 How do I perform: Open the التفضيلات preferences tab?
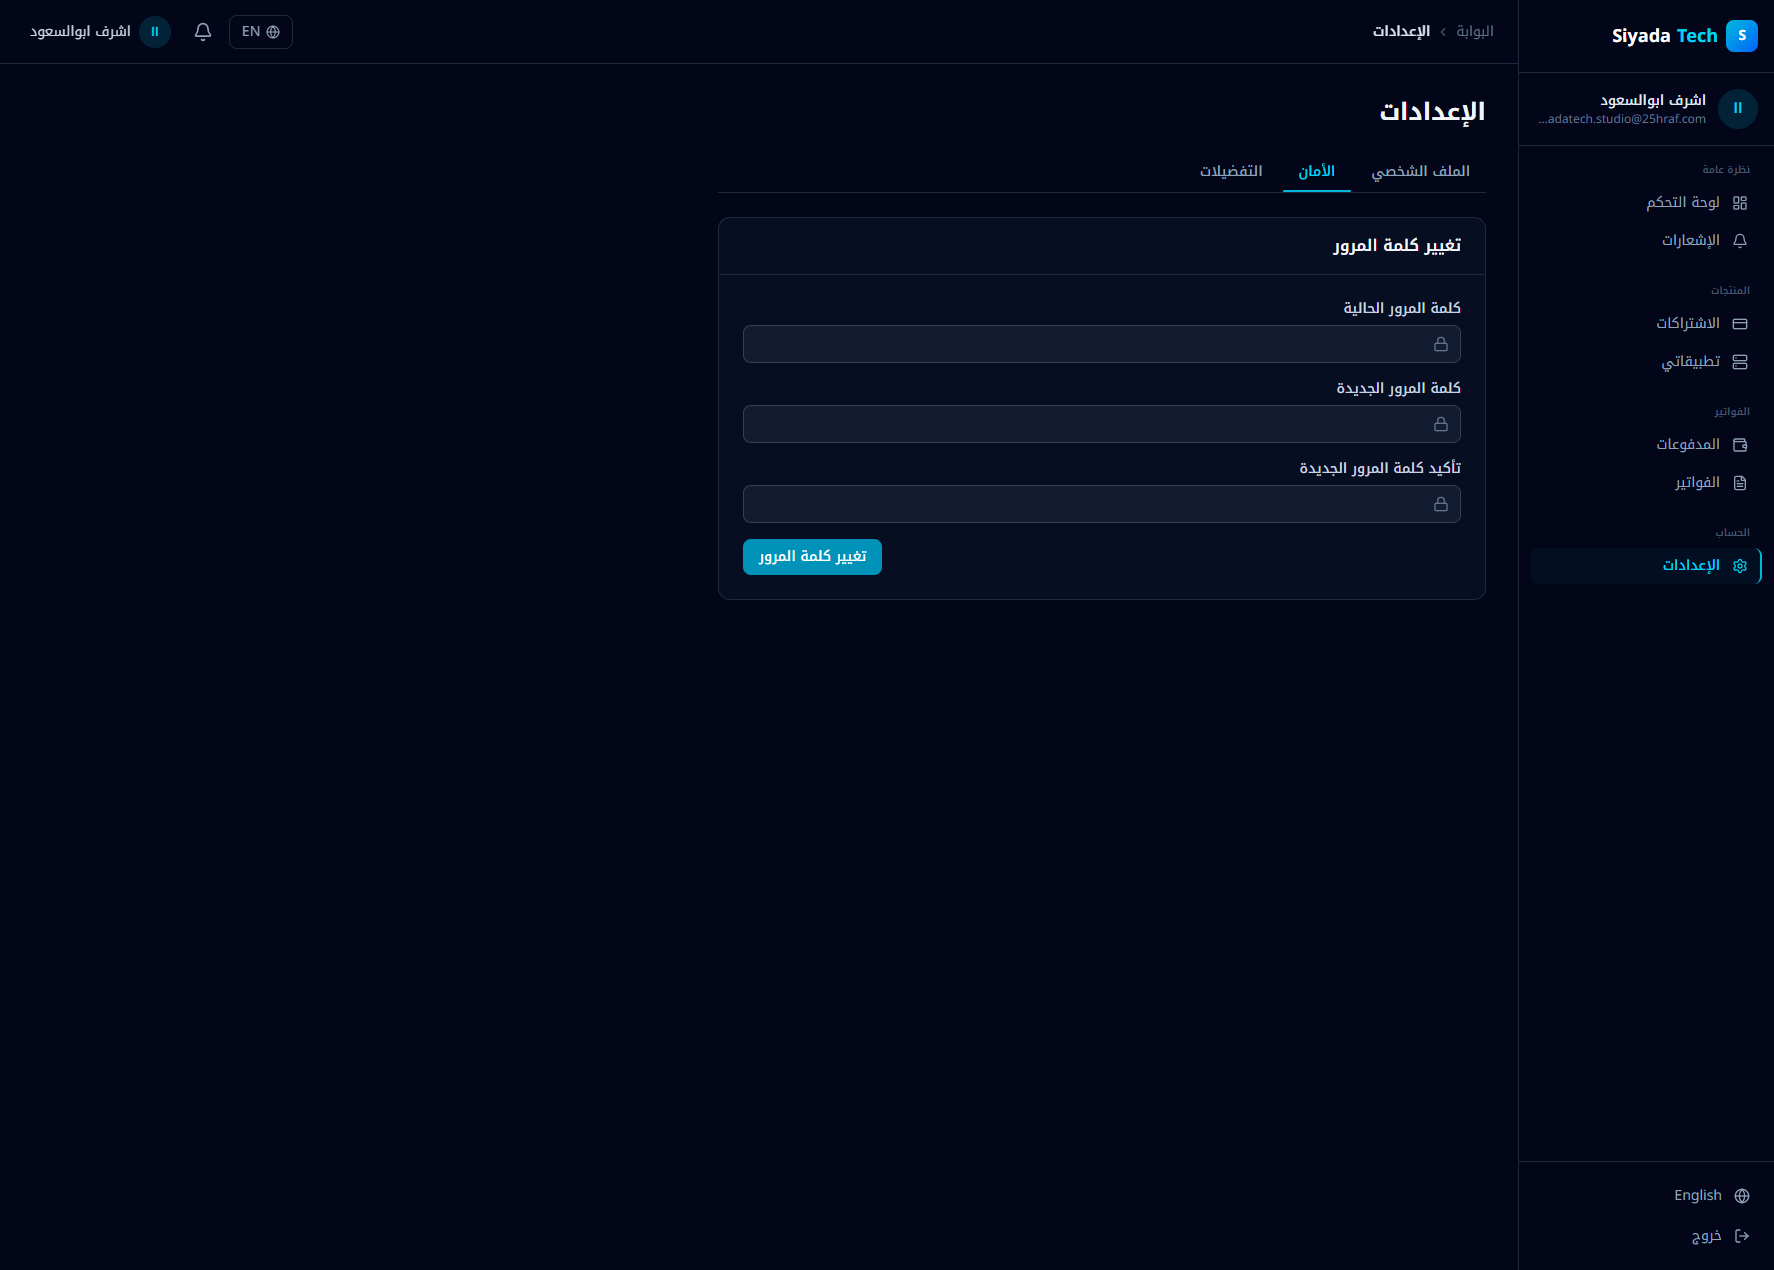1231,171
